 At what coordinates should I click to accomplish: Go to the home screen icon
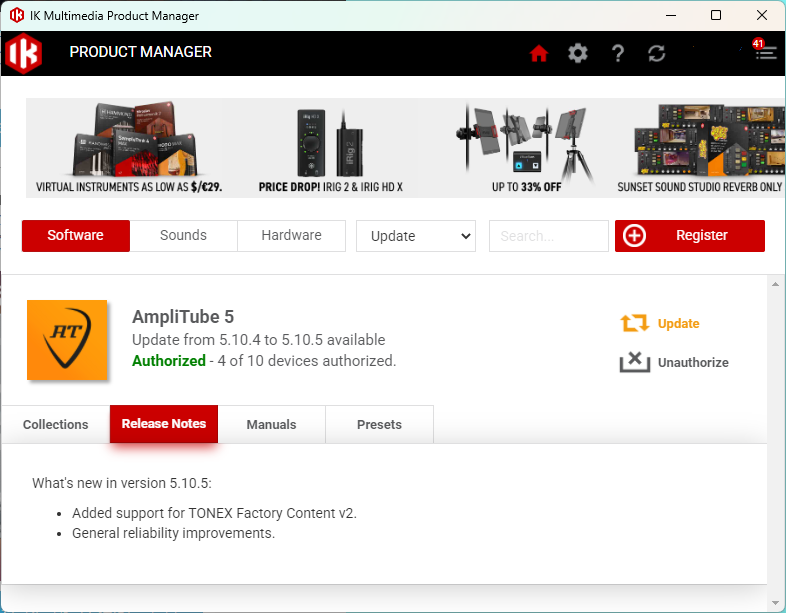[x=539, y=53]
